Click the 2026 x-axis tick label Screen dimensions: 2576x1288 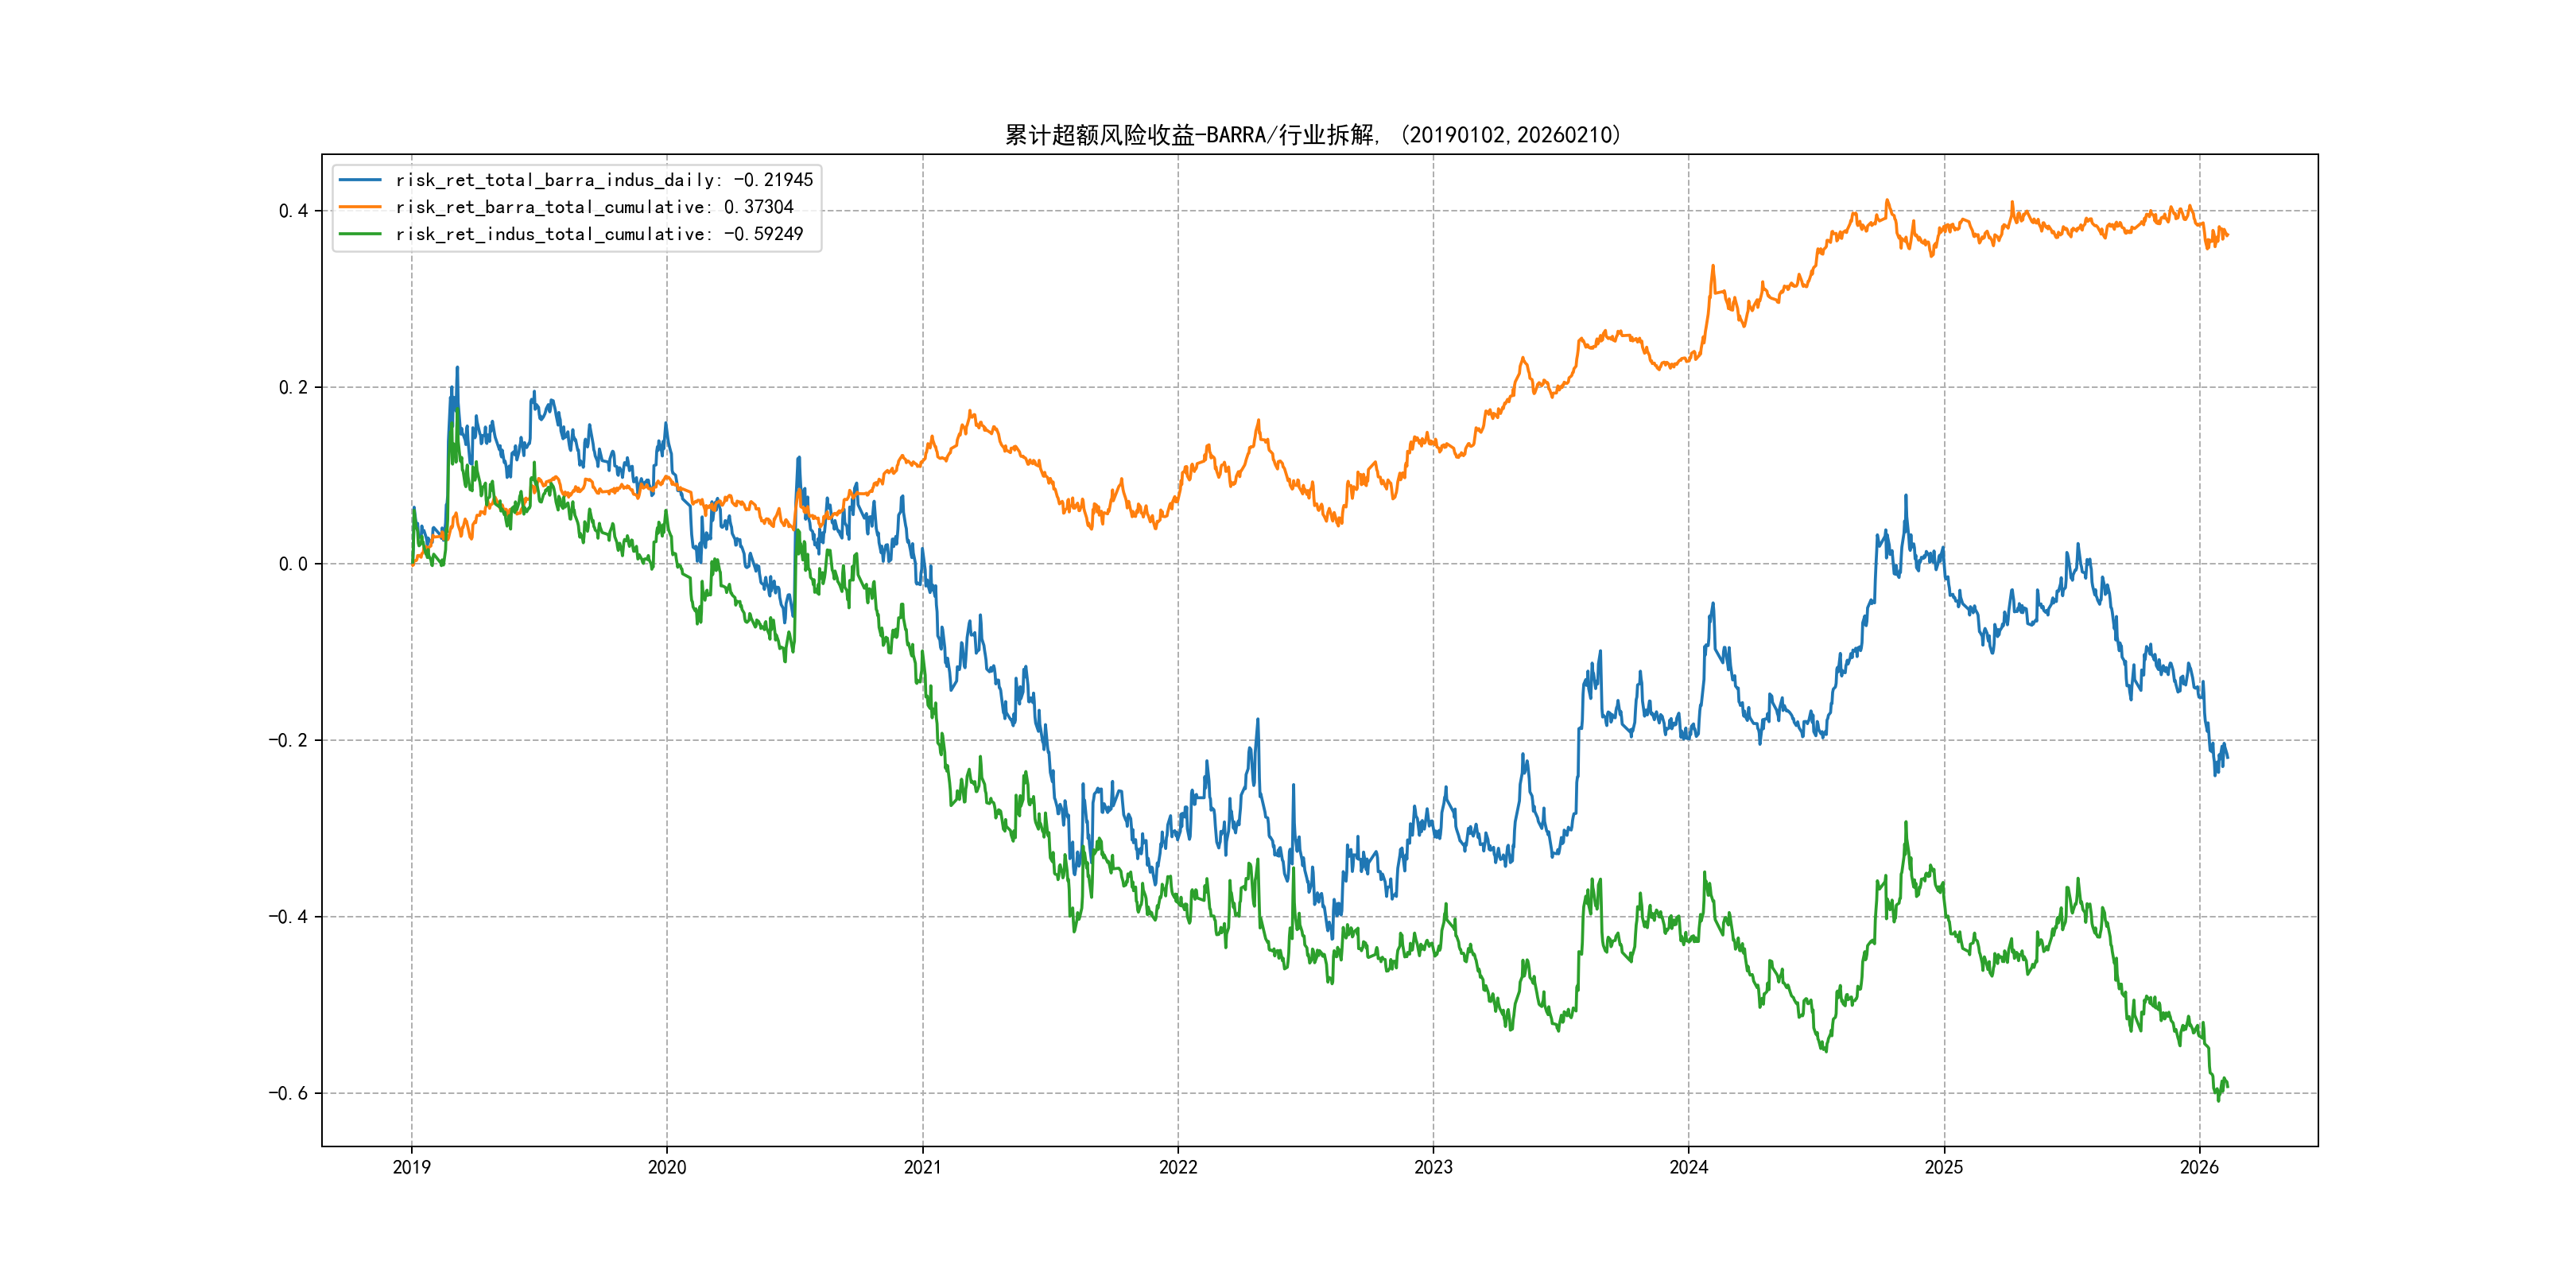pos(2199,1167)
